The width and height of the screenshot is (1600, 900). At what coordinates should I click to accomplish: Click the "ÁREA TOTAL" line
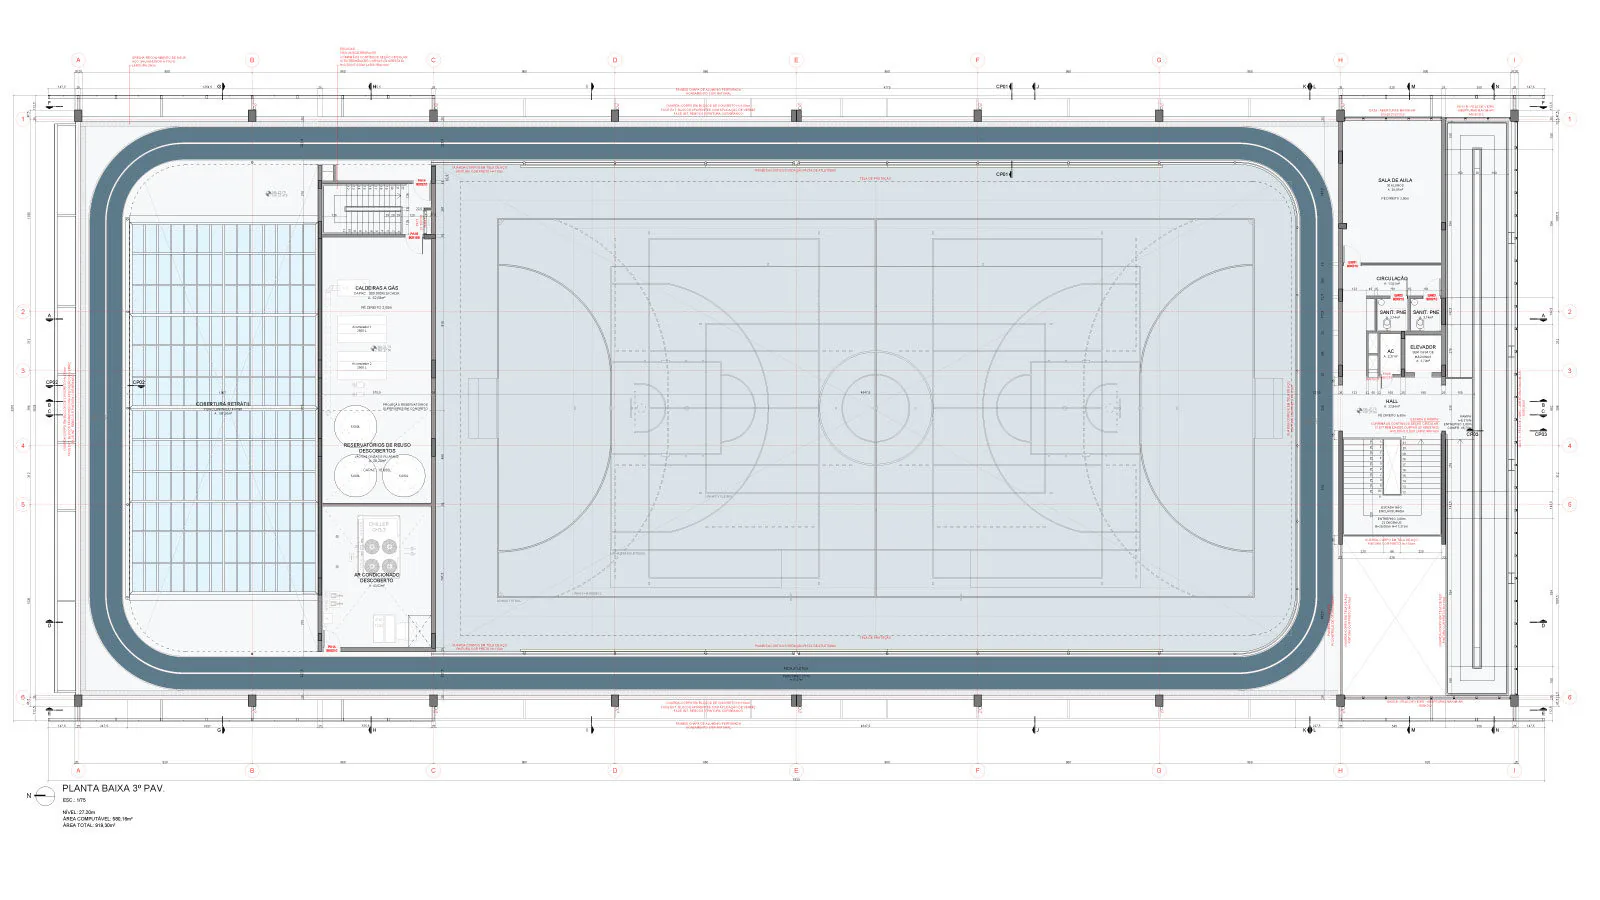pyautogui.click(x=89, y=825)
